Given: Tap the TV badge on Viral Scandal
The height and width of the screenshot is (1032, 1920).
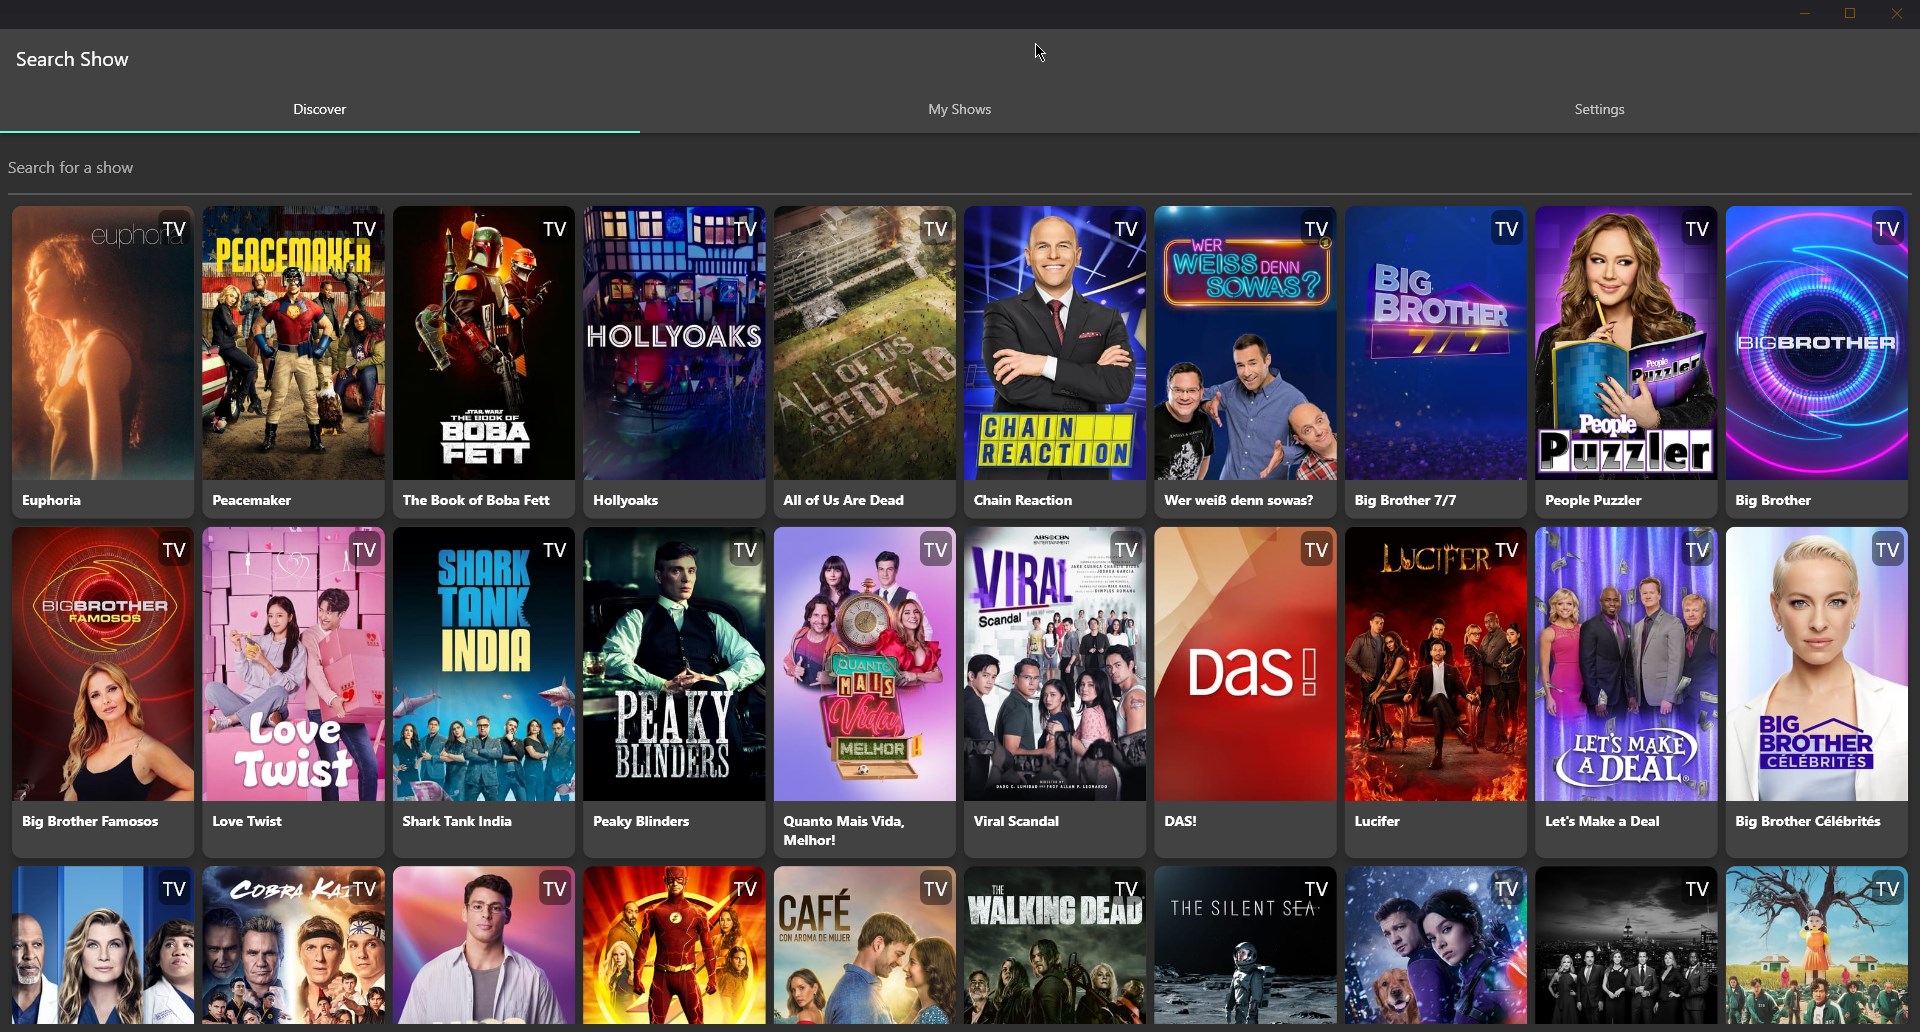Looking at the screenshot, I should pyautogui.click(x=1126, y=550).
